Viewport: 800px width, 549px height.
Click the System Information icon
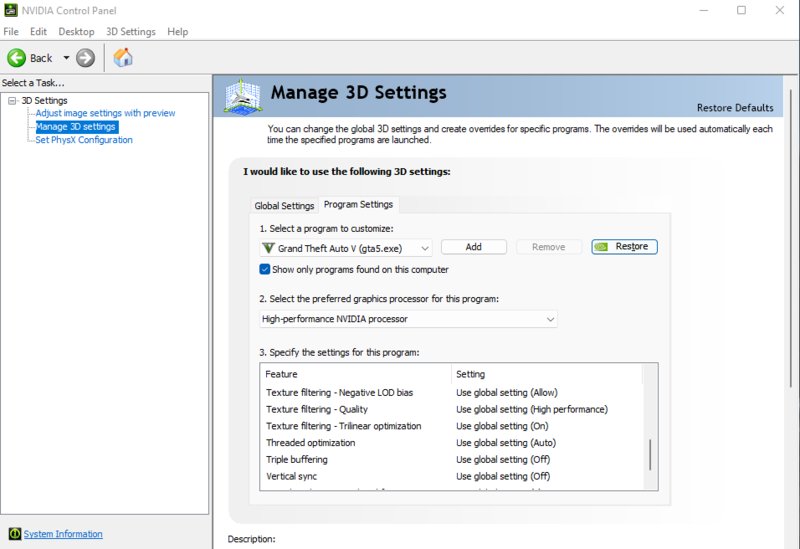(x=15, y=534)
